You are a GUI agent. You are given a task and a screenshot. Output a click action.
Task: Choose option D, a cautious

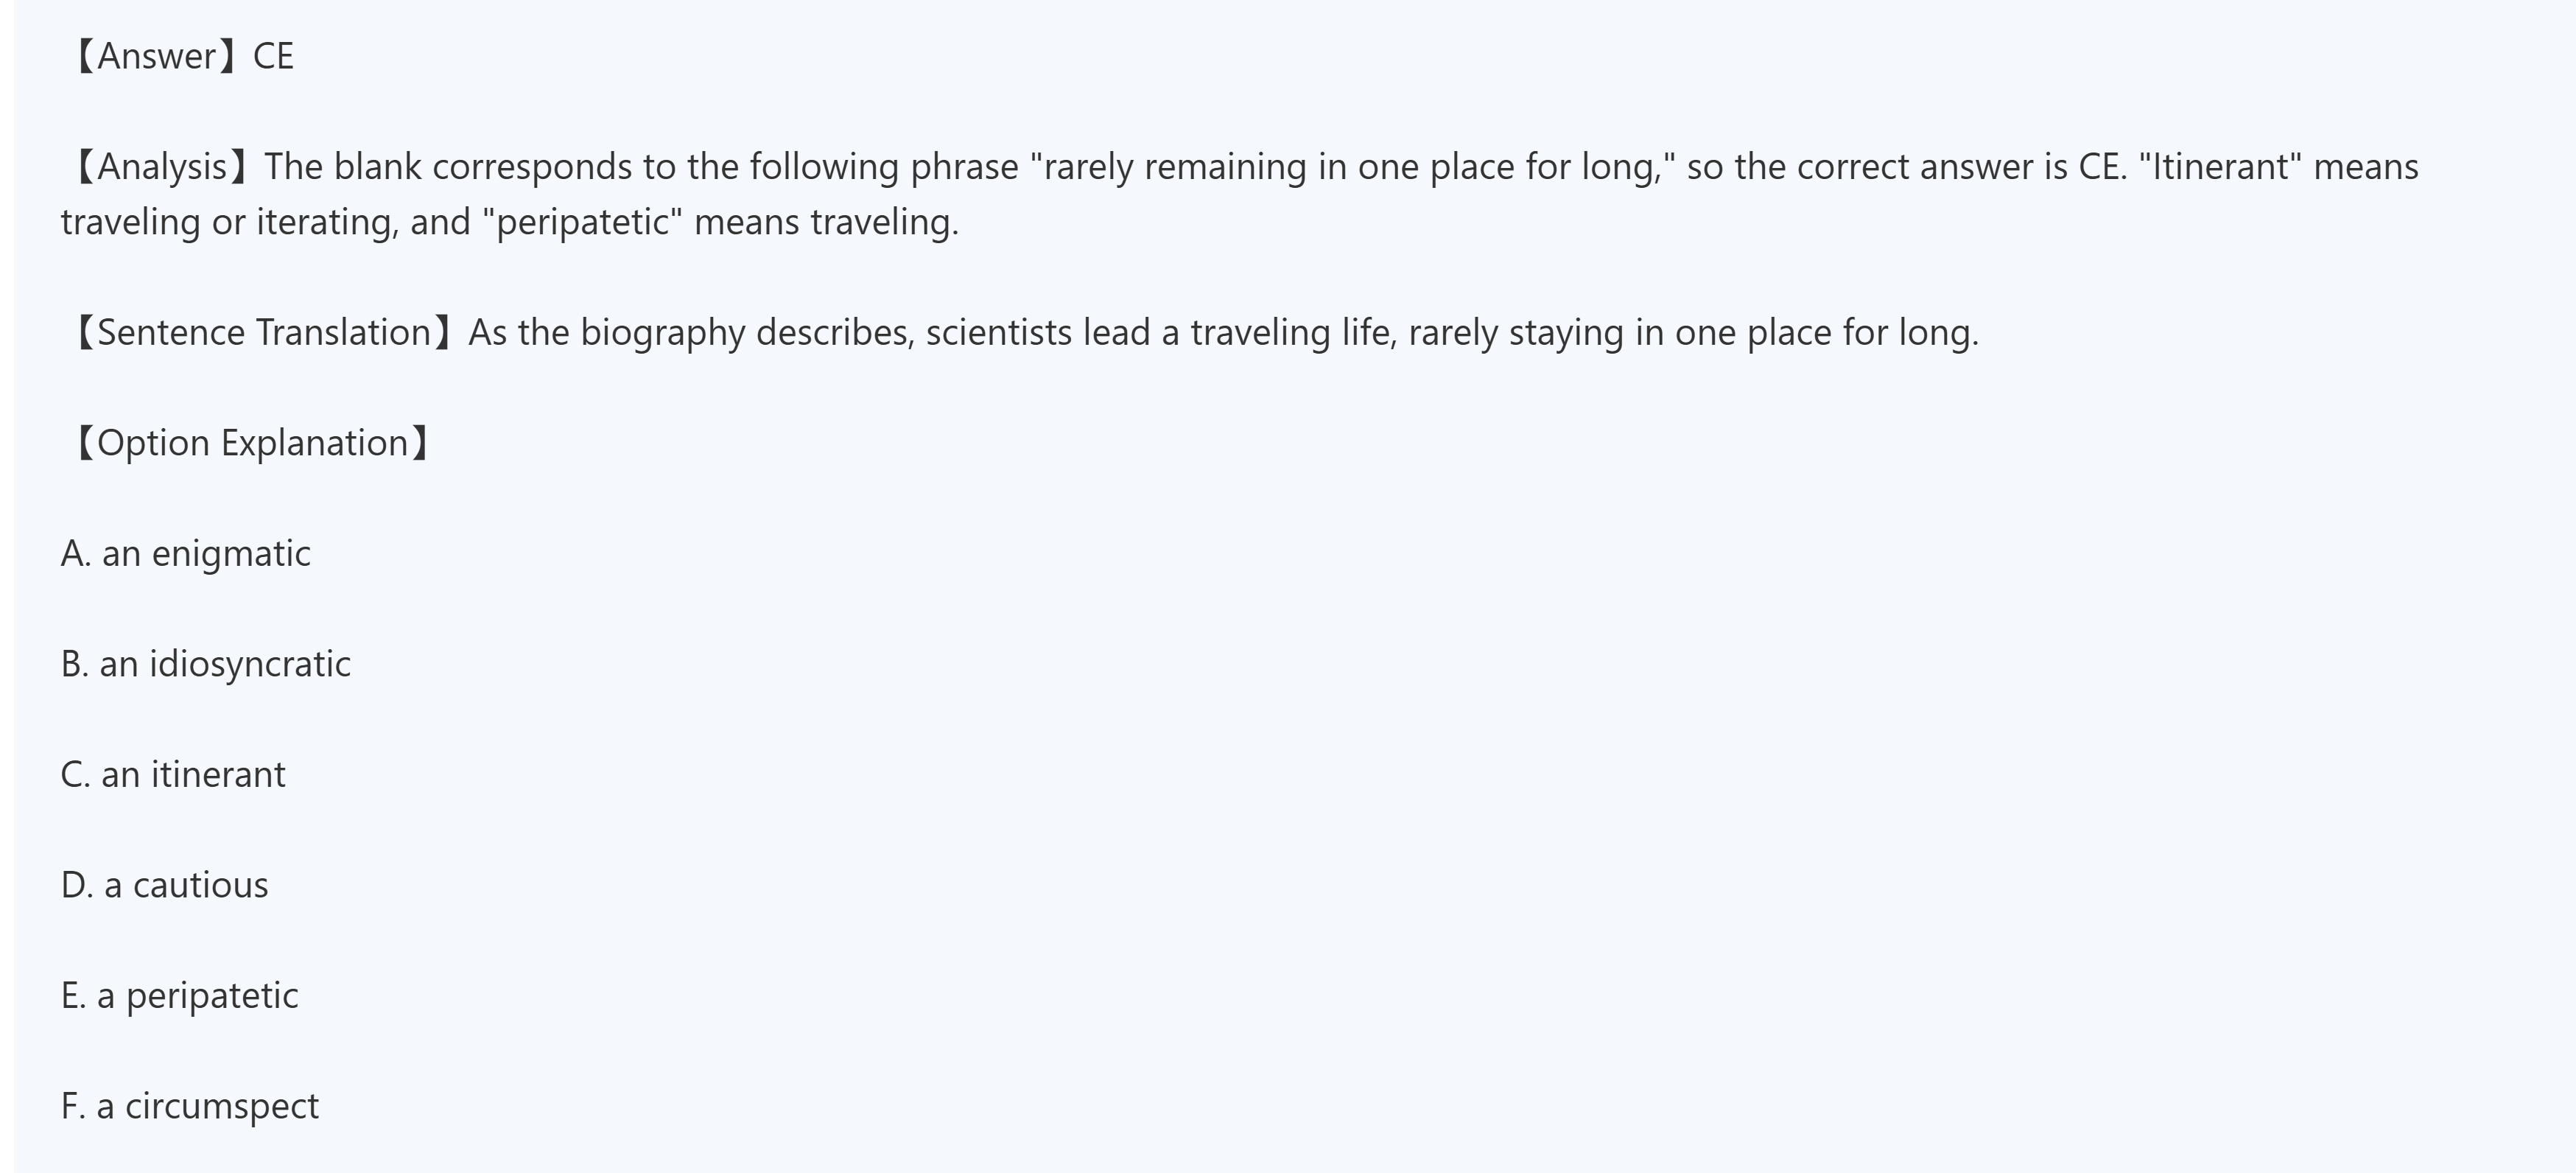(x=165, y=885)
